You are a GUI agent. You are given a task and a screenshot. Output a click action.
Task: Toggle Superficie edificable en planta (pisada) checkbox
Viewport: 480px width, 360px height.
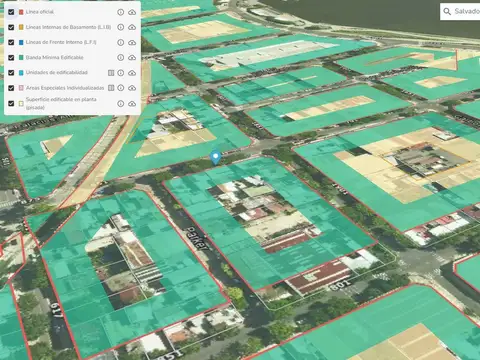pos(11,103)
